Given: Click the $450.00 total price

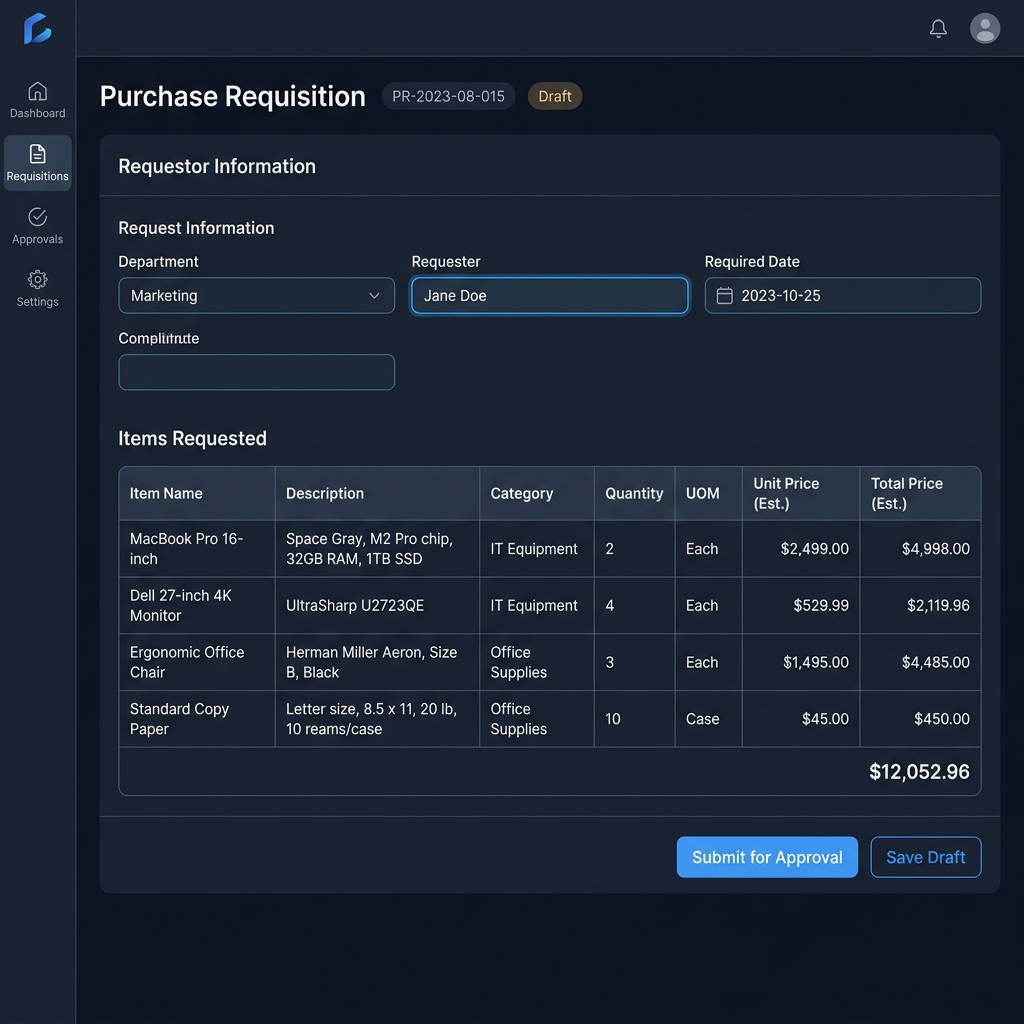Looking at the screenshot, I should 942,718.
